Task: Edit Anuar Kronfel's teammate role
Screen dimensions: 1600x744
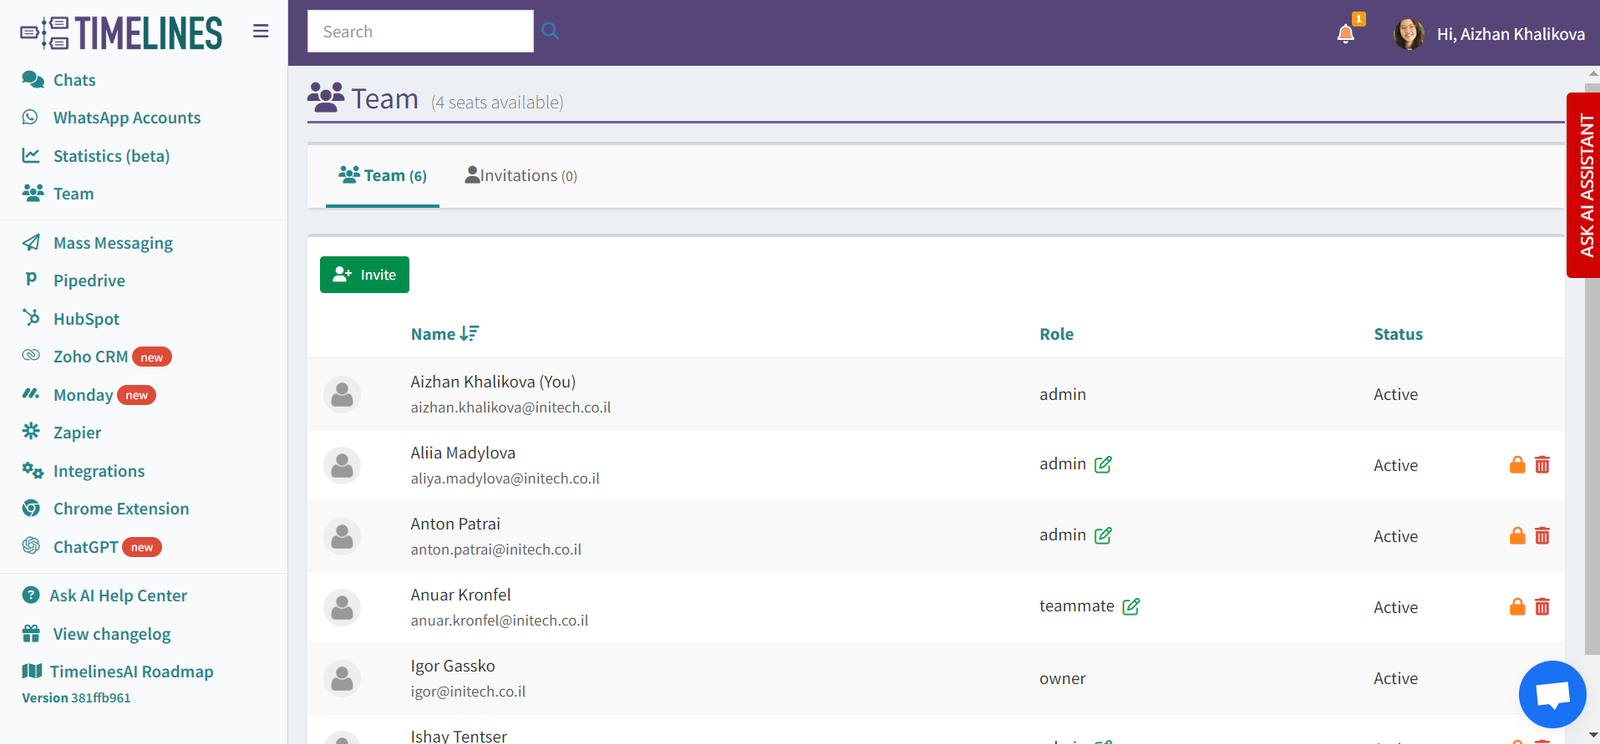Action: [x=1131, y=607]
